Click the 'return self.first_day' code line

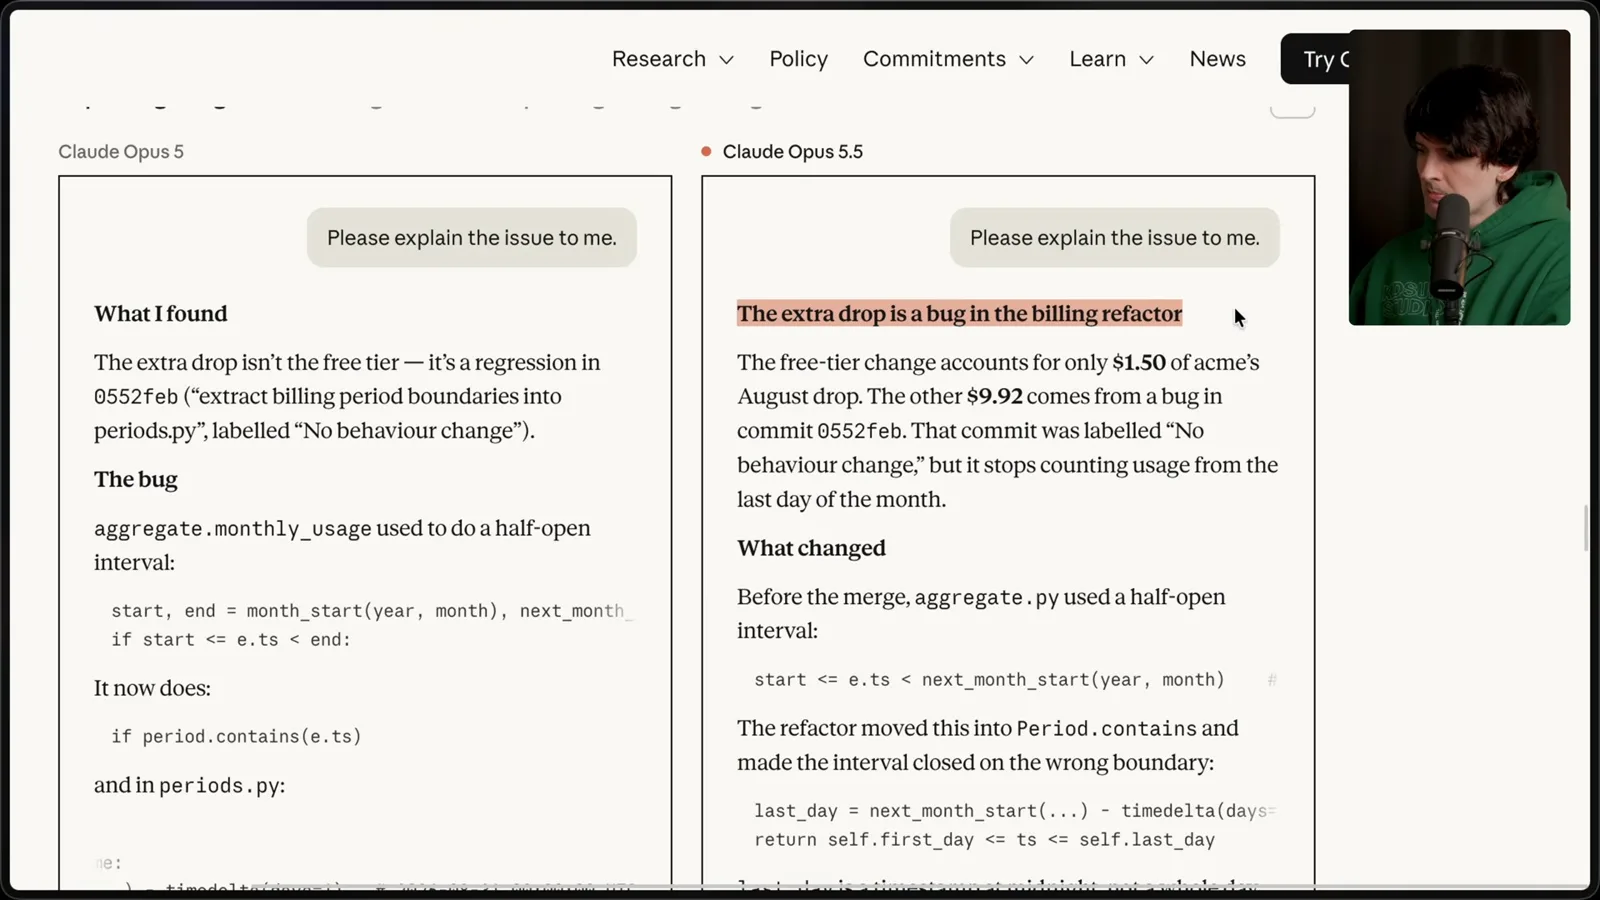(x=984, y=840)
